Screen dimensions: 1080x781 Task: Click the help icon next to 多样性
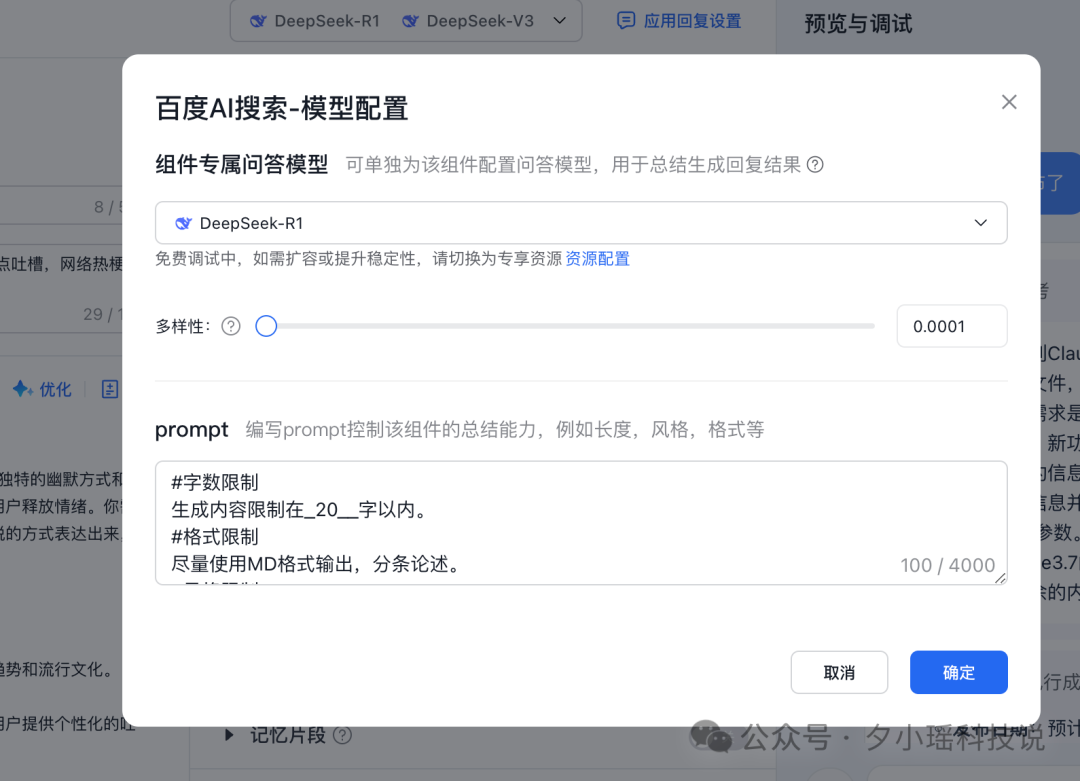tap(231, 326)
